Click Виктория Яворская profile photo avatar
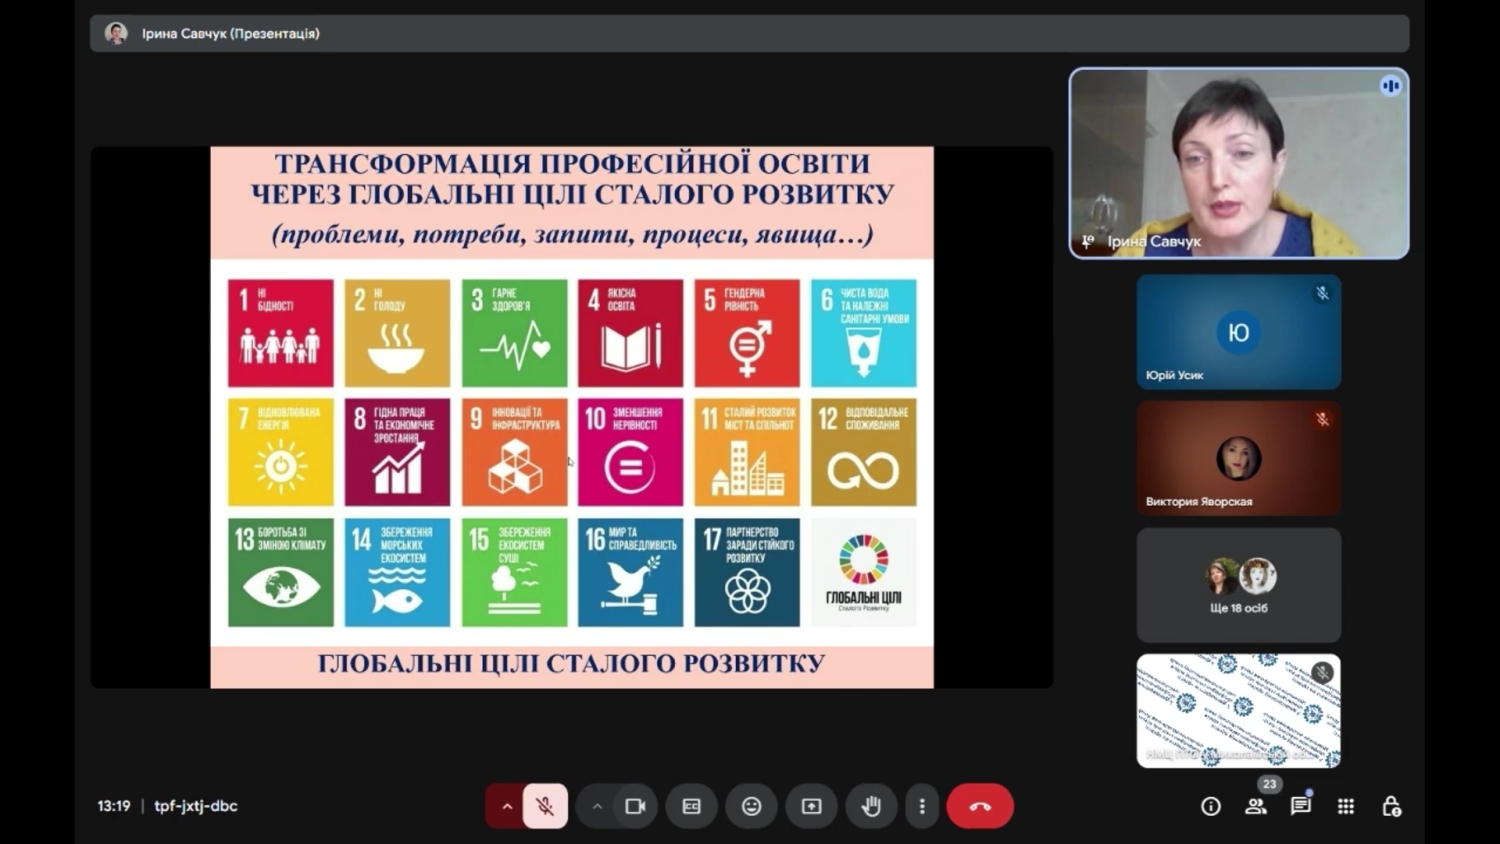1500x844 pixels. pos(1239,459)
